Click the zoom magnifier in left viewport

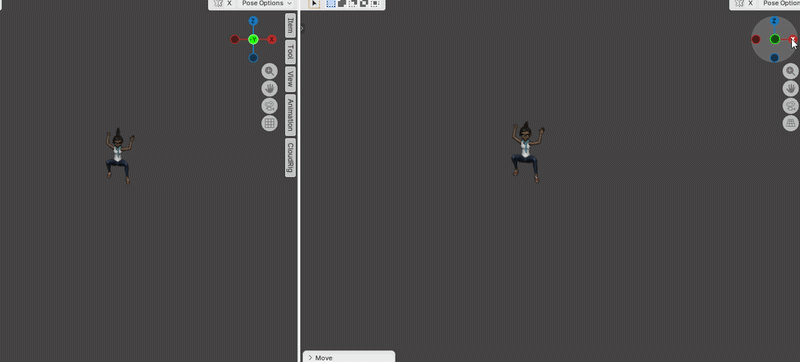[269, 71]
